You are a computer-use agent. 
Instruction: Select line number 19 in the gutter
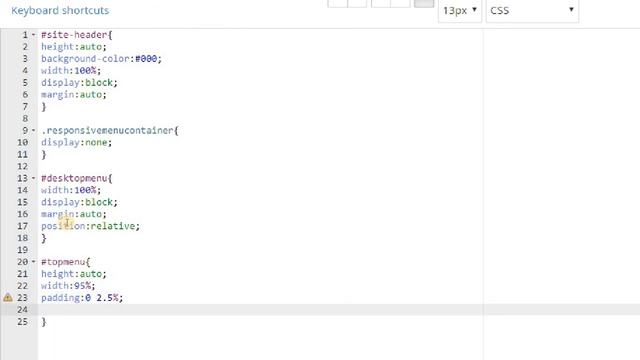click(x=22, y=250)
